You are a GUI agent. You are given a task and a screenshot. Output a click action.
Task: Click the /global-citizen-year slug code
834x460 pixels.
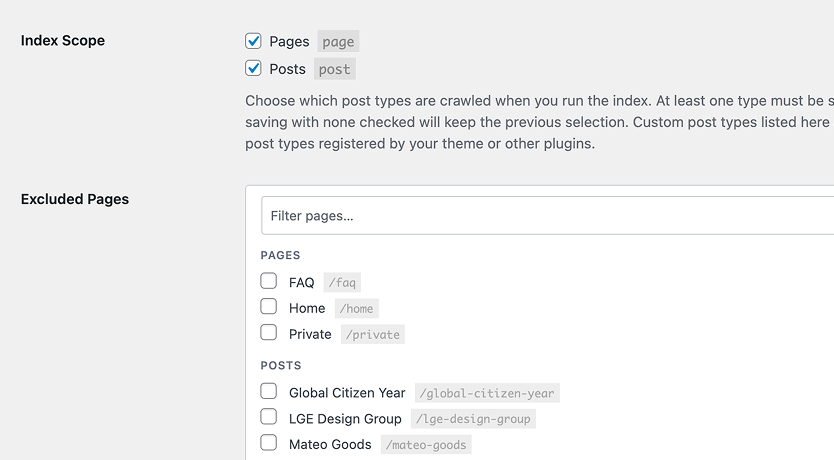coord(486,393)
